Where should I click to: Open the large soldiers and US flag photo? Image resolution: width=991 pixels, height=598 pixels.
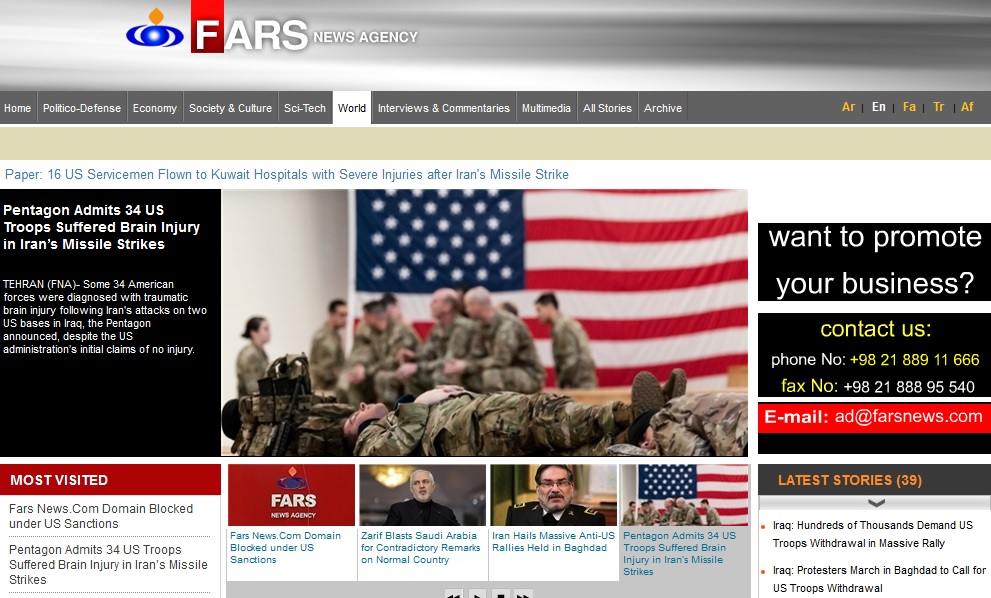click(x=485, y=322)
